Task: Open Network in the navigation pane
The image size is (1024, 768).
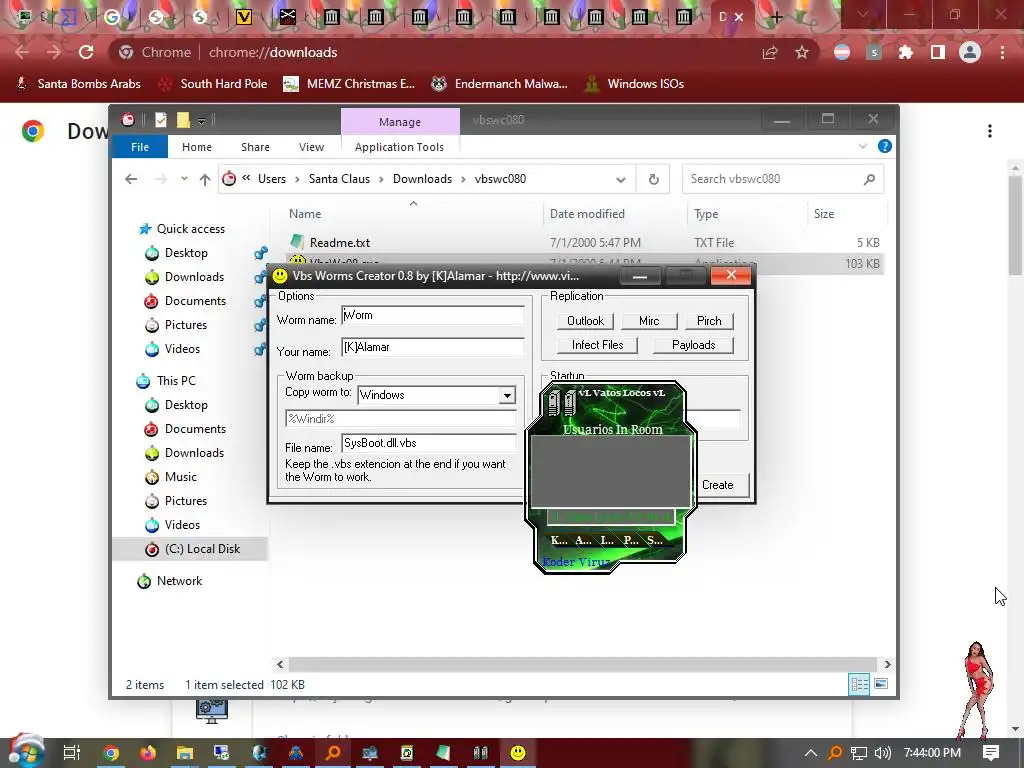Action: click(179, 581)
